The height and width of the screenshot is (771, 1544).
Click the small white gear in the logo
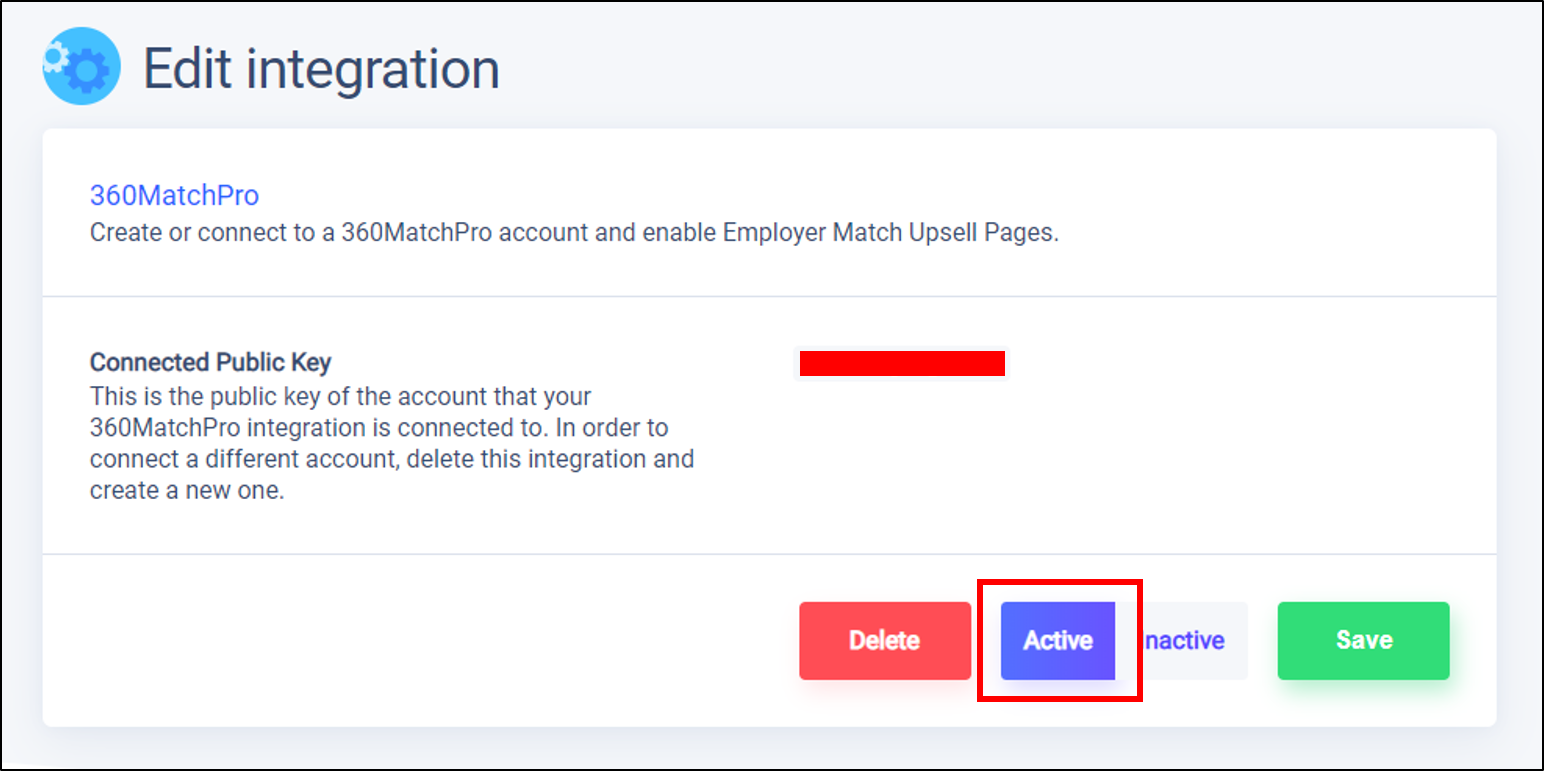[x=55, y=55]
